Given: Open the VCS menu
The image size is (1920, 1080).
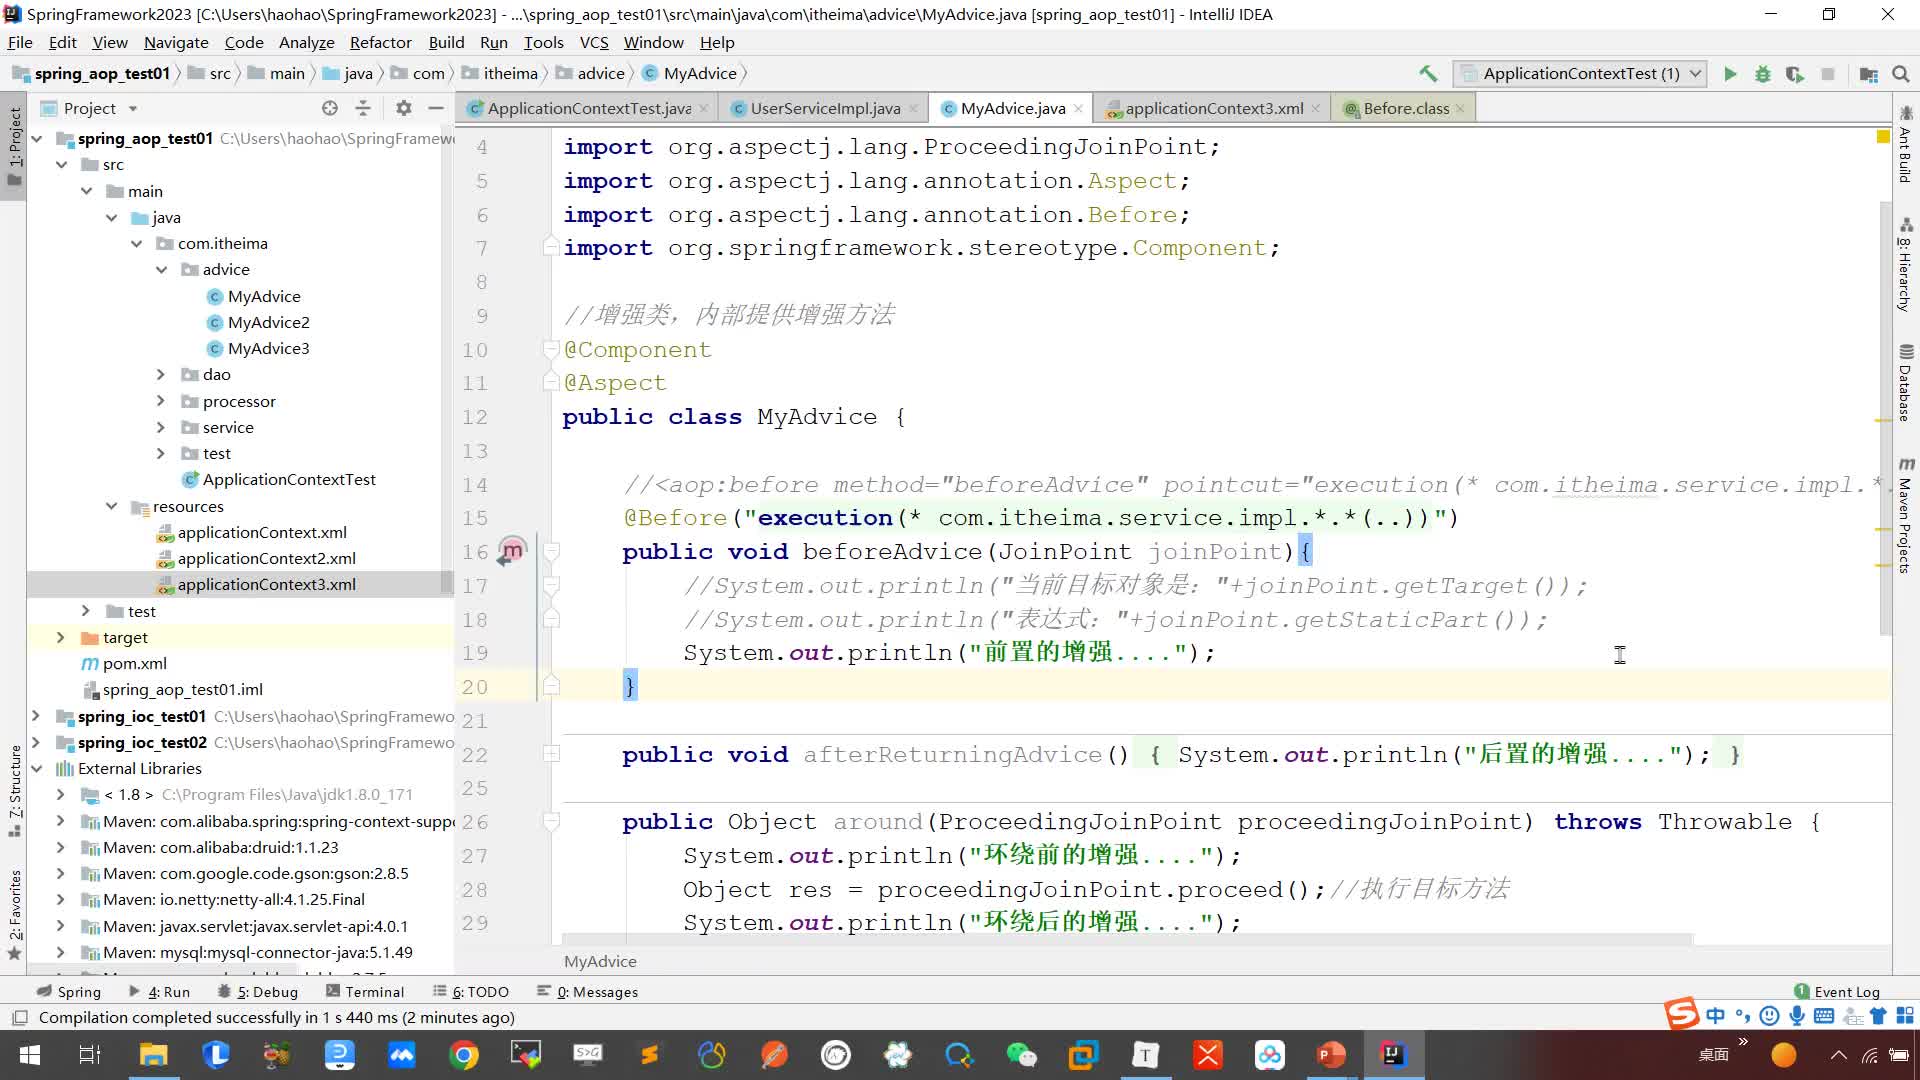Looking at the screenshot, I should tap(594, 42).
